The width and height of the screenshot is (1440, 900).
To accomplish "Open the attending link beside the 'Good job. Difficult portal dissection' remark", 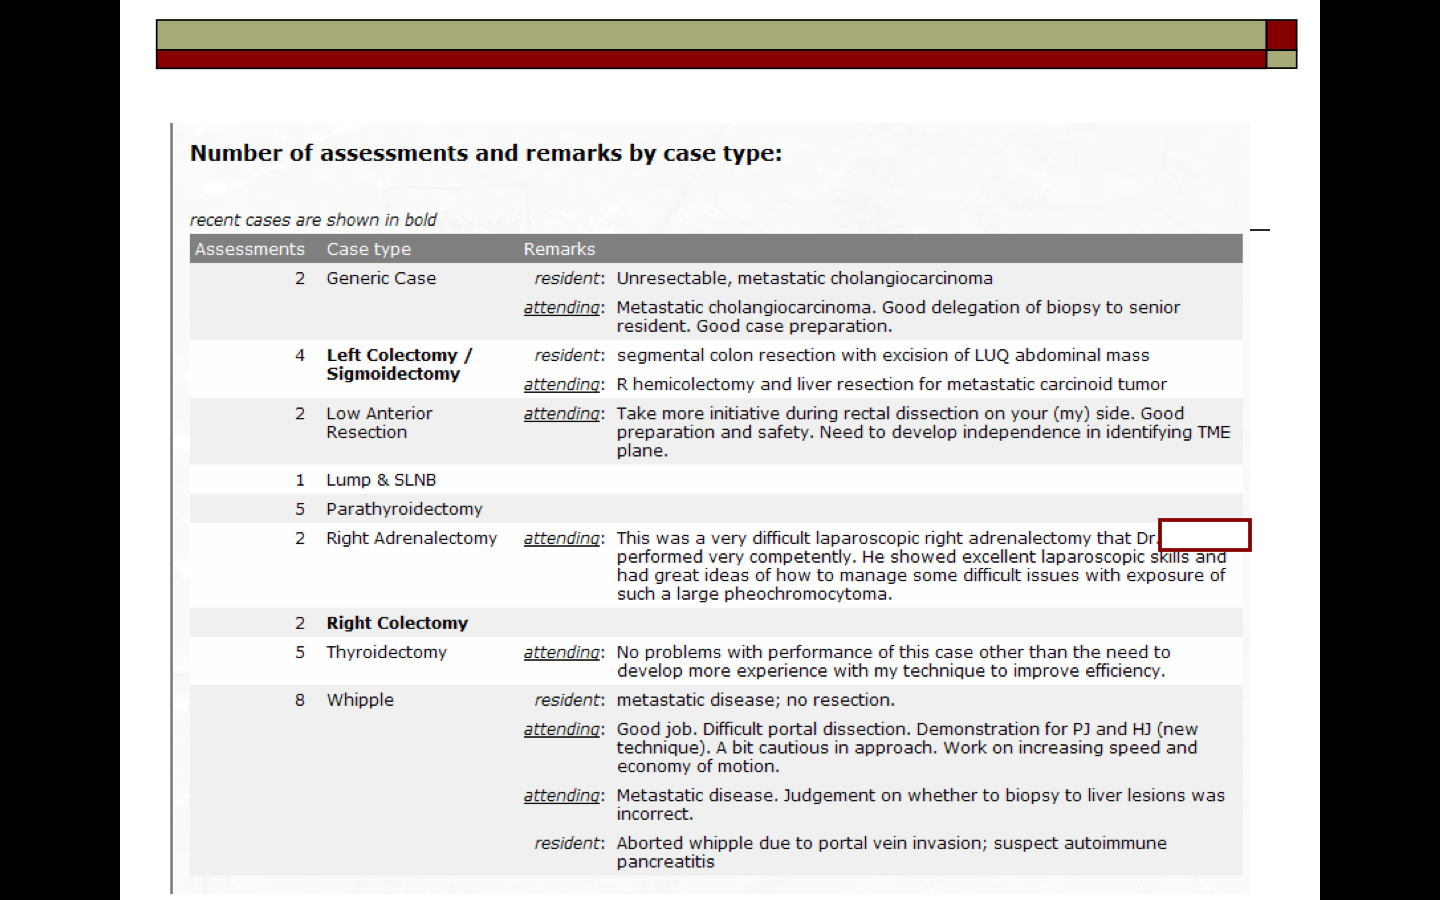I will pos(563,730).
